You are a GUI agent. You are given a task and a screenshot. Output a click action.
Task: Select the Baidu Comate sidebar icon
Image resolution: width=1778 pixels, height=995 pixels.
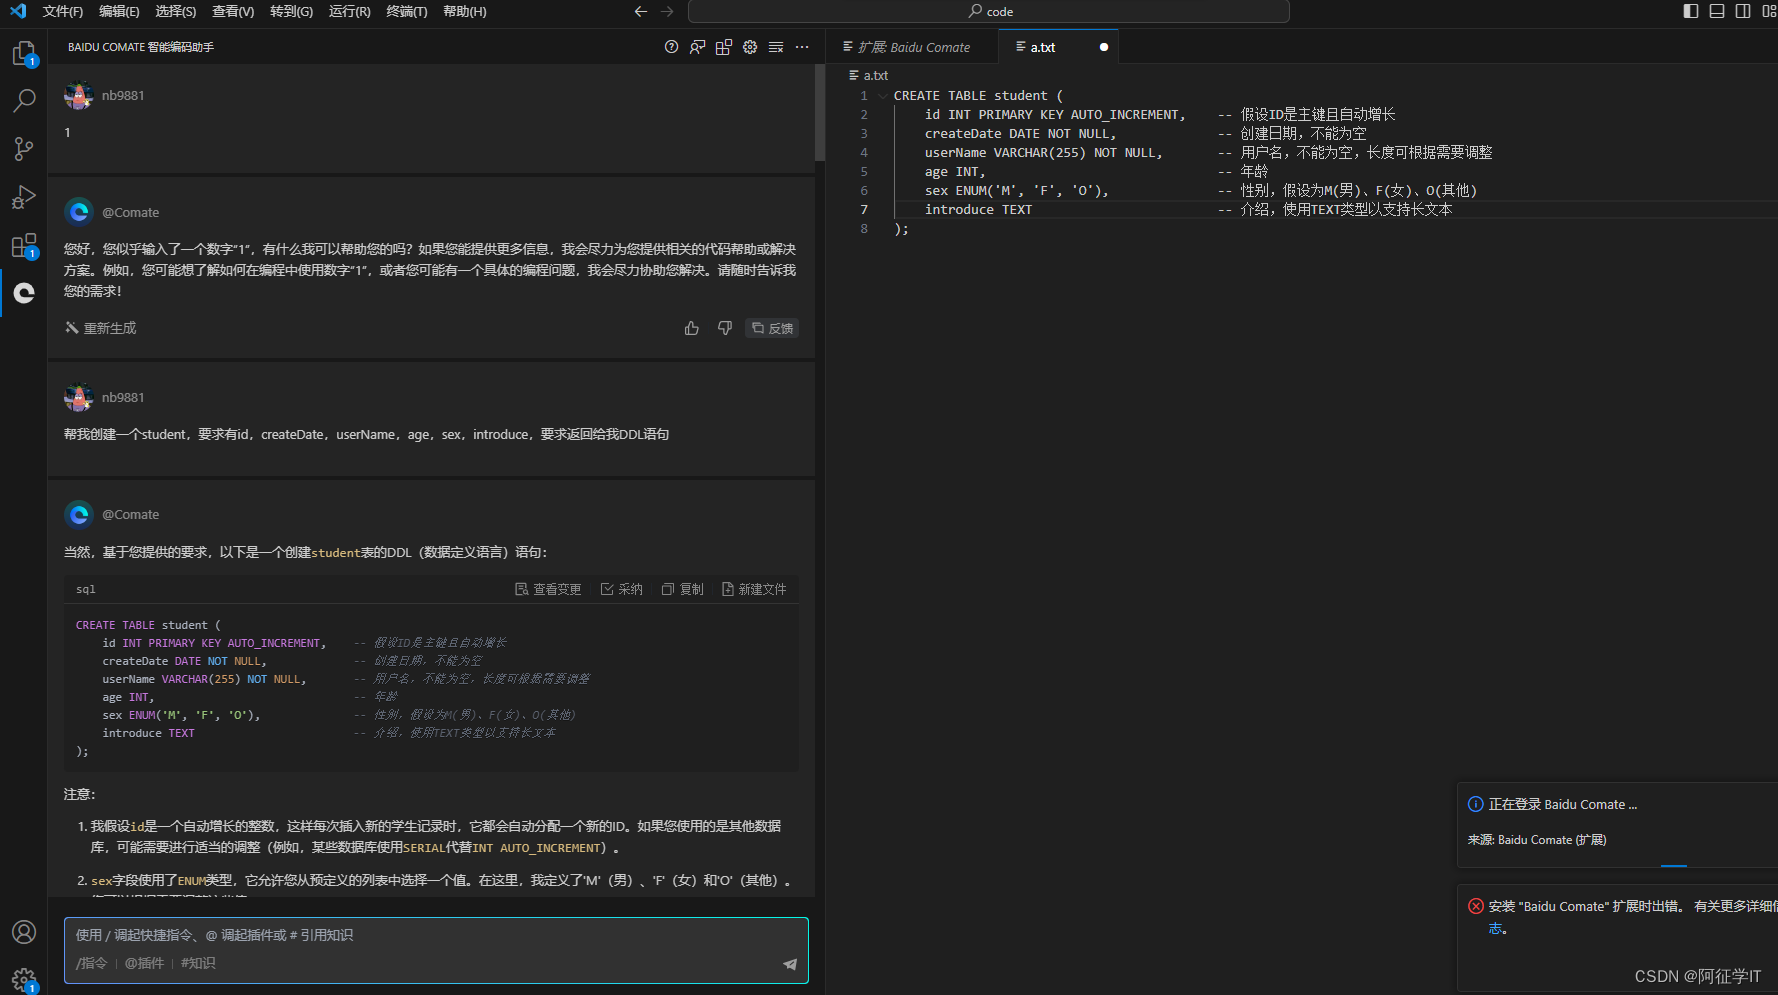pos(24,292)
